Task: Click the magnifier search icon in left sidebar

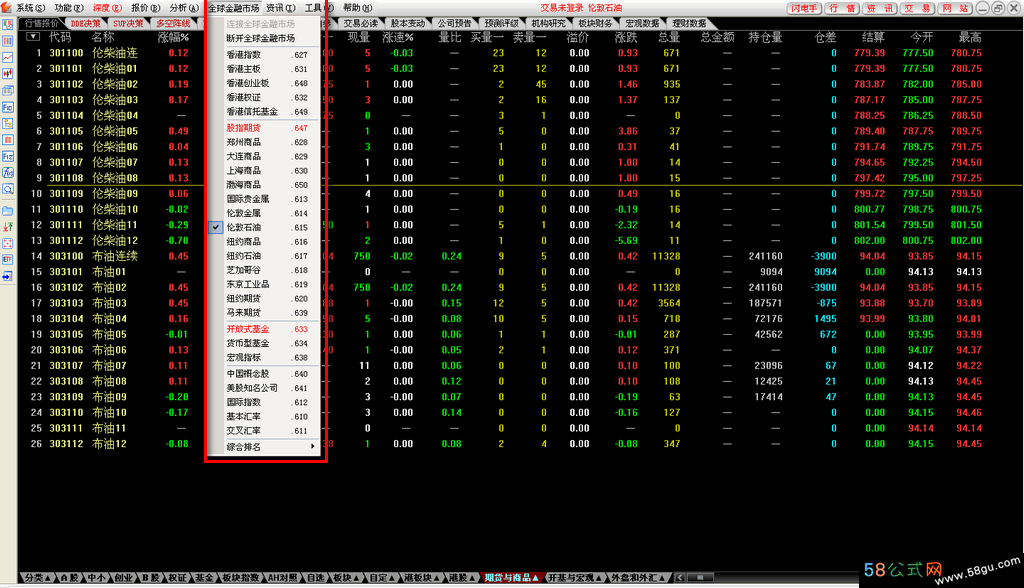Action: [8, 189]
